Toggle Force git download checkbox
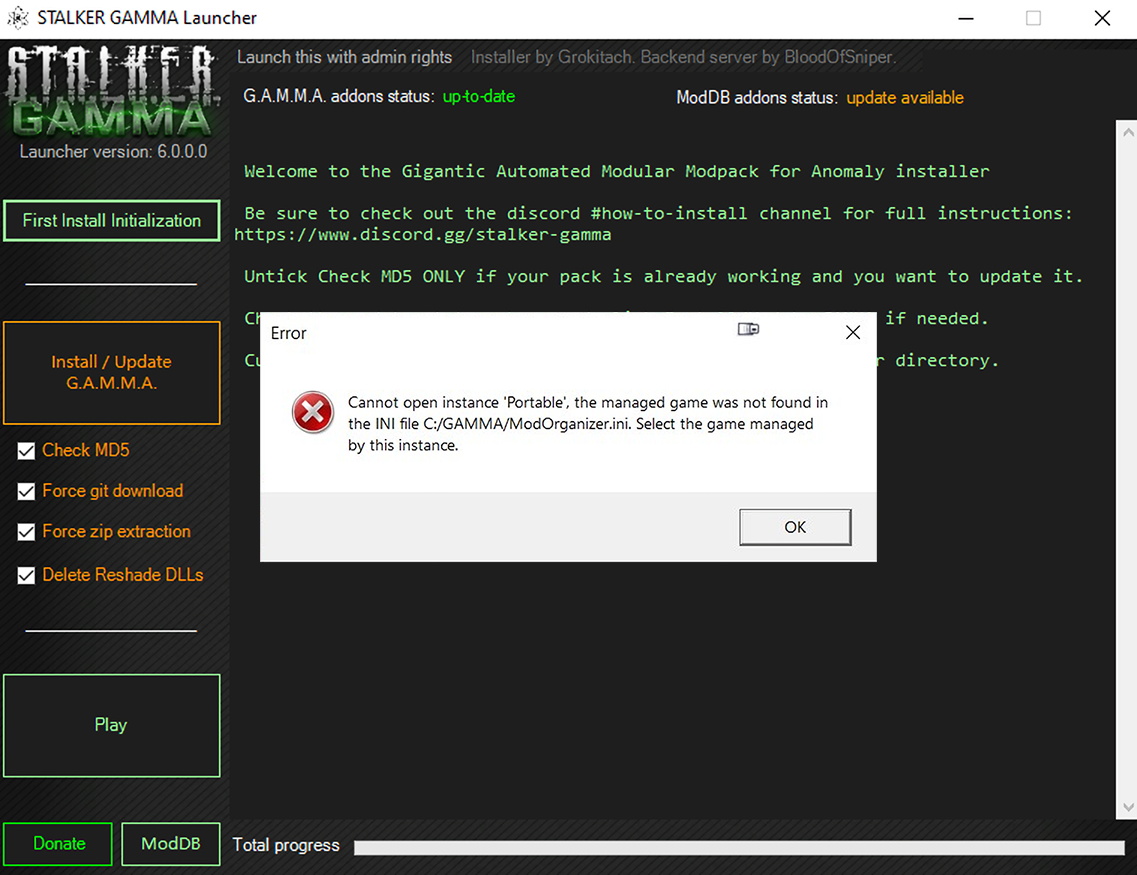1137x875 pixels. click(x=26, y=492)
